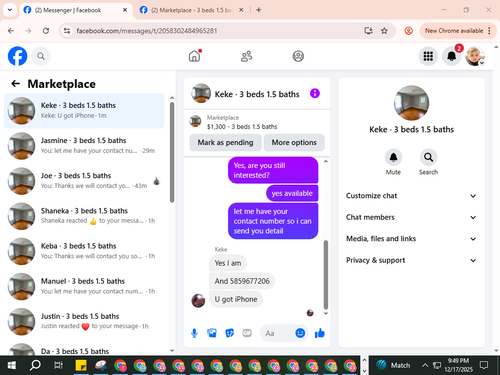Open the account profile picture menu
Image resolution: width=500 pixels, height=375 pixels.
pyautogui.click(x=475, y=56)
